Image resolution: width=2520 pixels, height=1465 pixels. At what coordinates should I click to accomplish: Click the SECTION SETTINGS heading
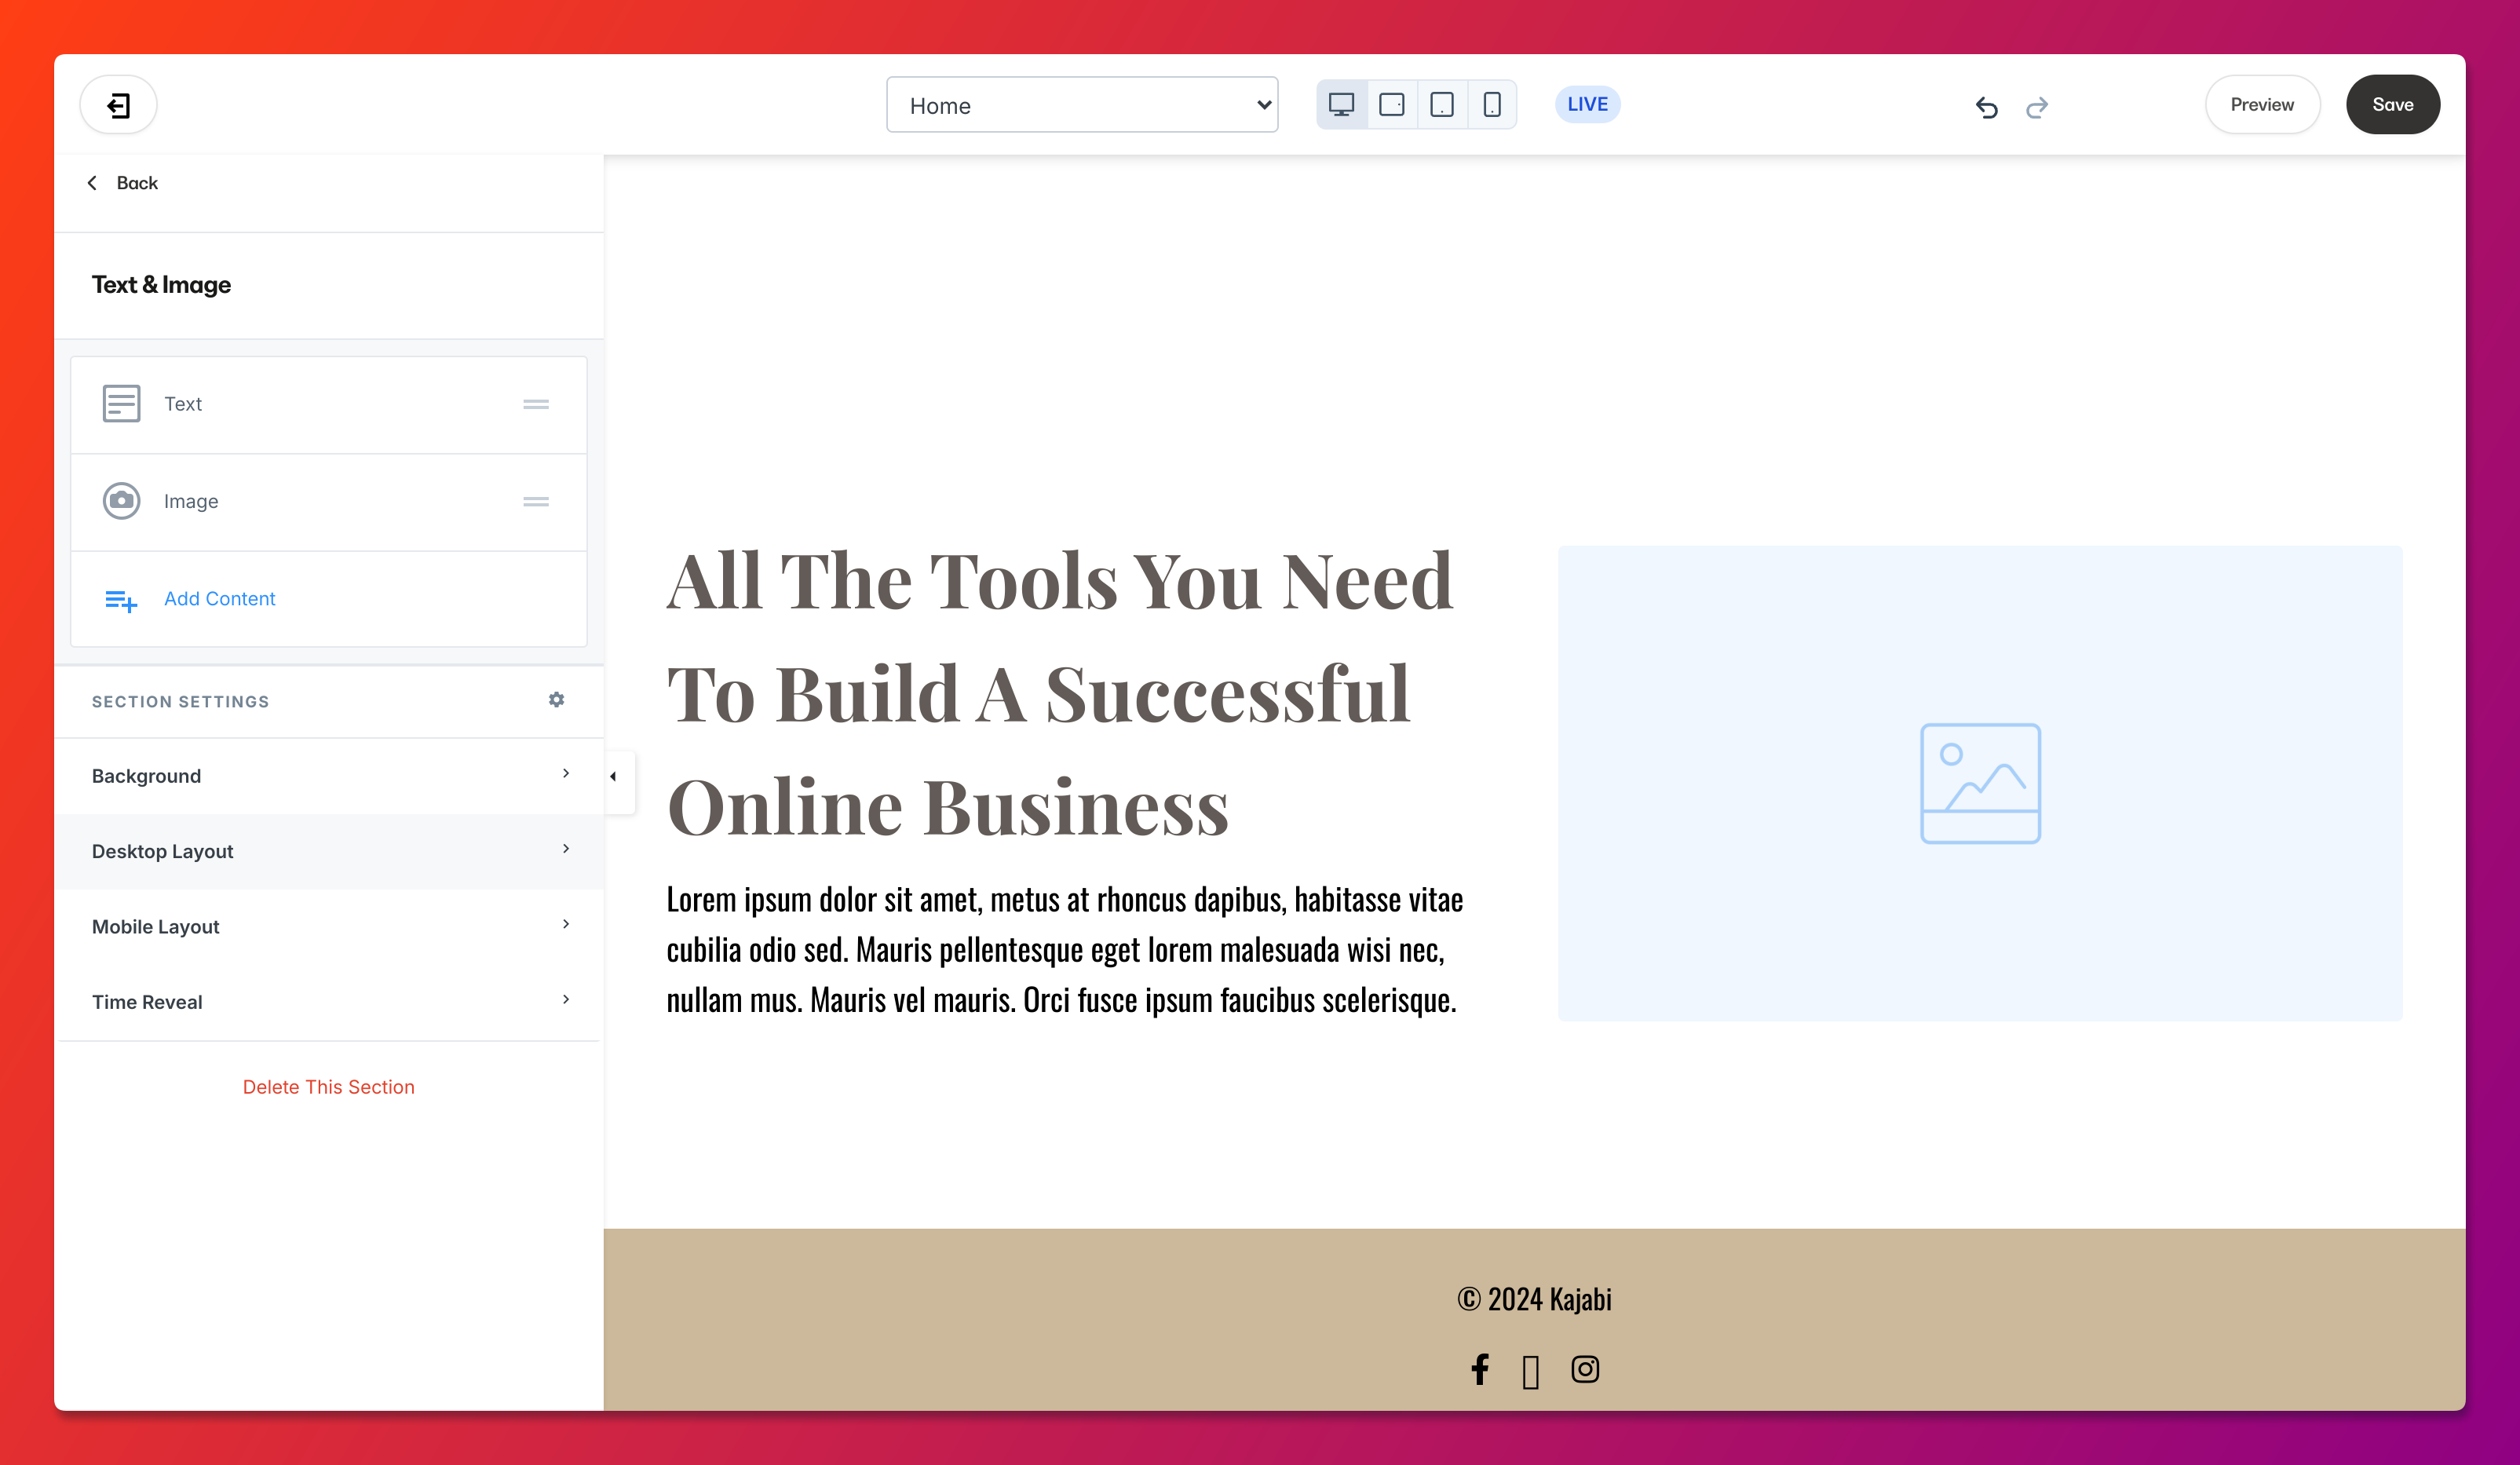180,702
